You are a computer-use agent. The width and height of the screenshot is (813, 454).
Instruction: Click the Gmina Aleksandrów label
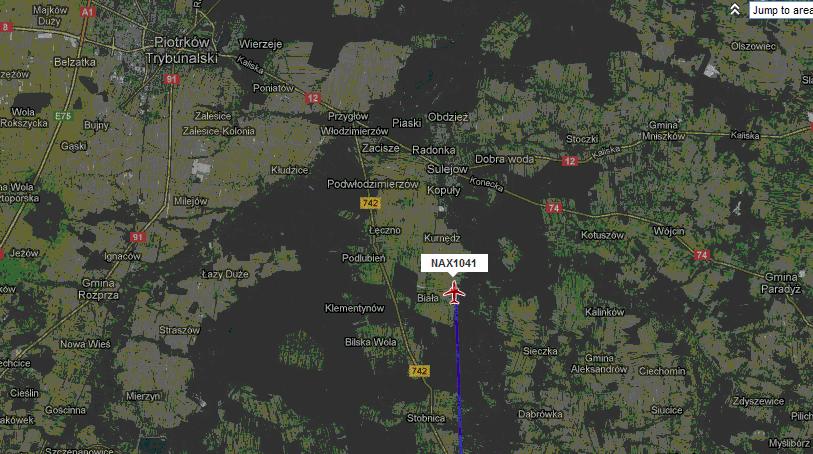[599, 364]
